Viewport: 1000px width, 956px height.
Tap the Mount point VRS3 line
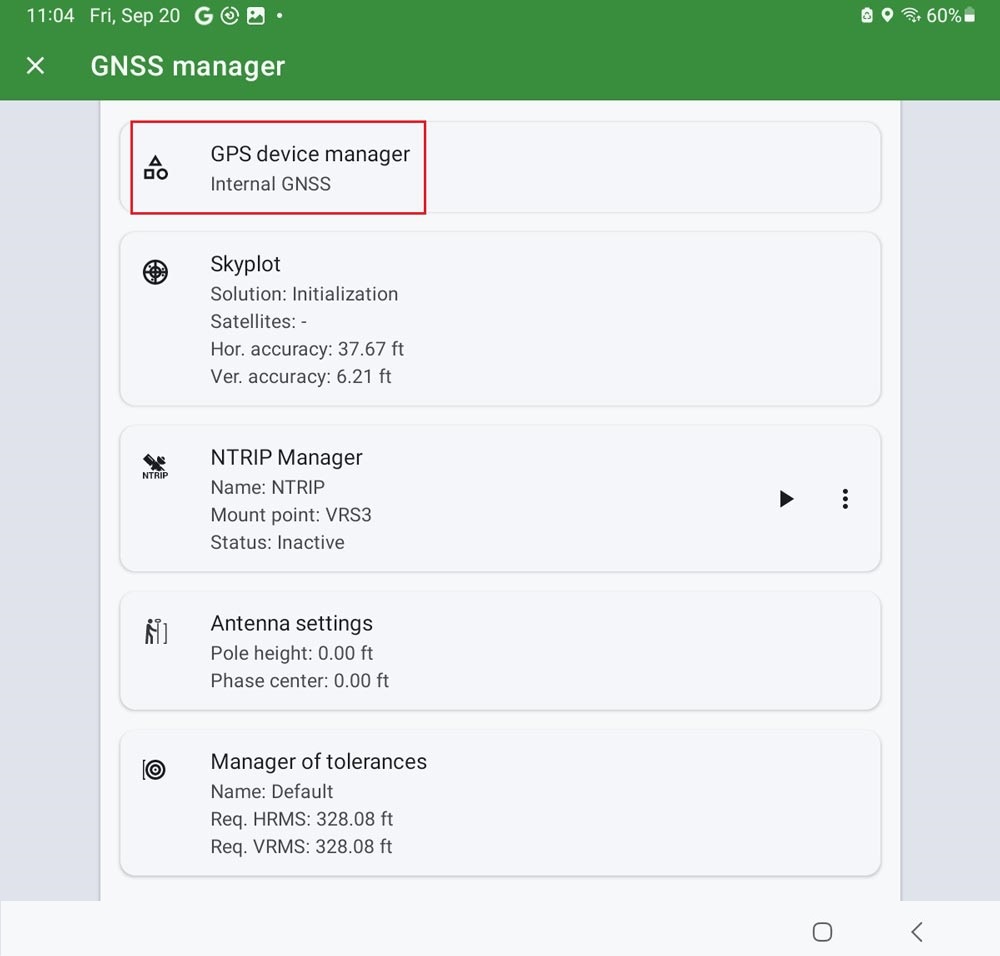tap(291, 515)
